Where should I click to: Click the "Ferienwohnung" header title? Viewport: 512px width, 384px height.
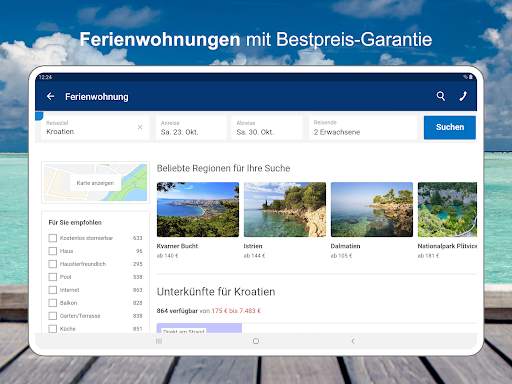[x=97, y=97]
